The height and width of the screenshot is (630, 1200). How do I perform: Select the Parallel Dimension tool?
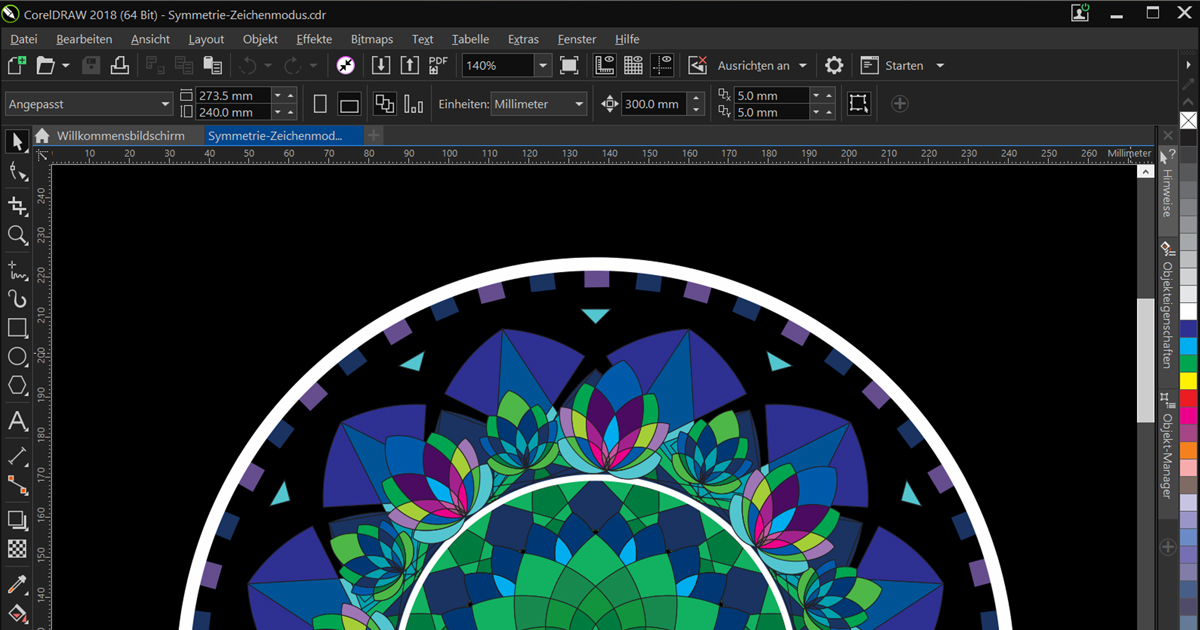click(17, 455)
